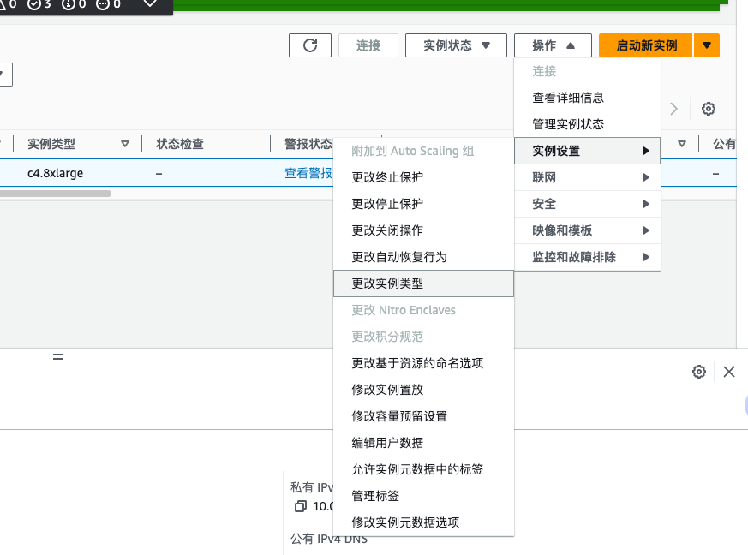Viewport: 748px width, 555px height.
Task: Go to next page with chevron arrow
Action: 675,109
